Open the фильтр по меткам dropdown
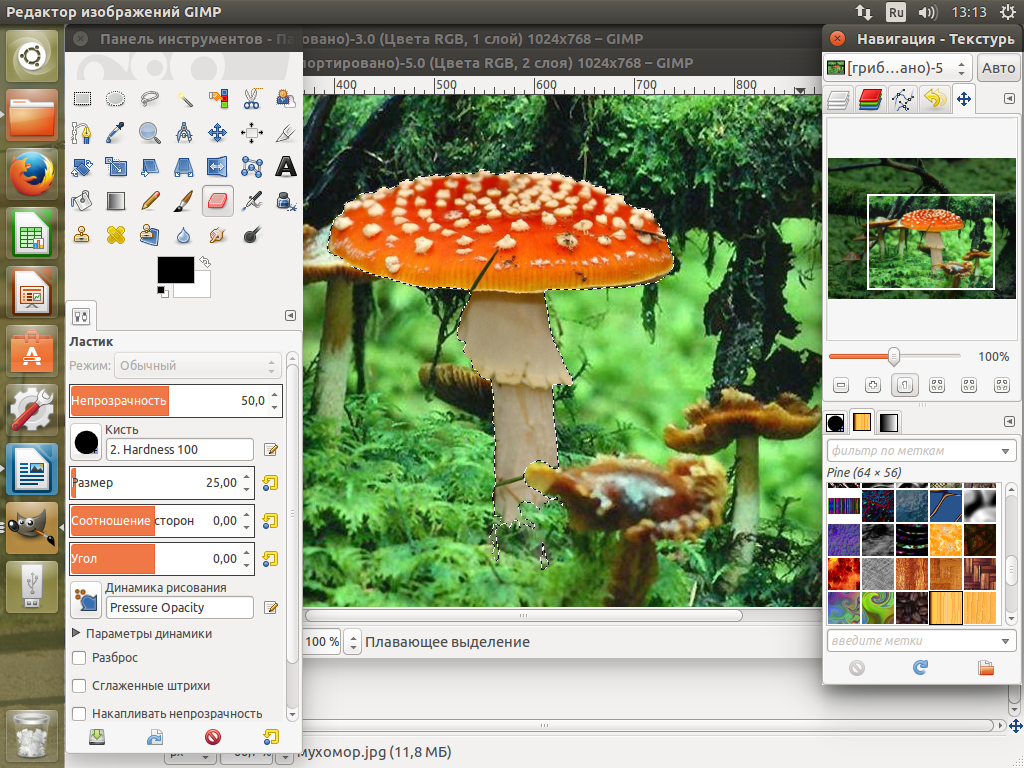1024x768 pixels. (x=1005, y=451)
